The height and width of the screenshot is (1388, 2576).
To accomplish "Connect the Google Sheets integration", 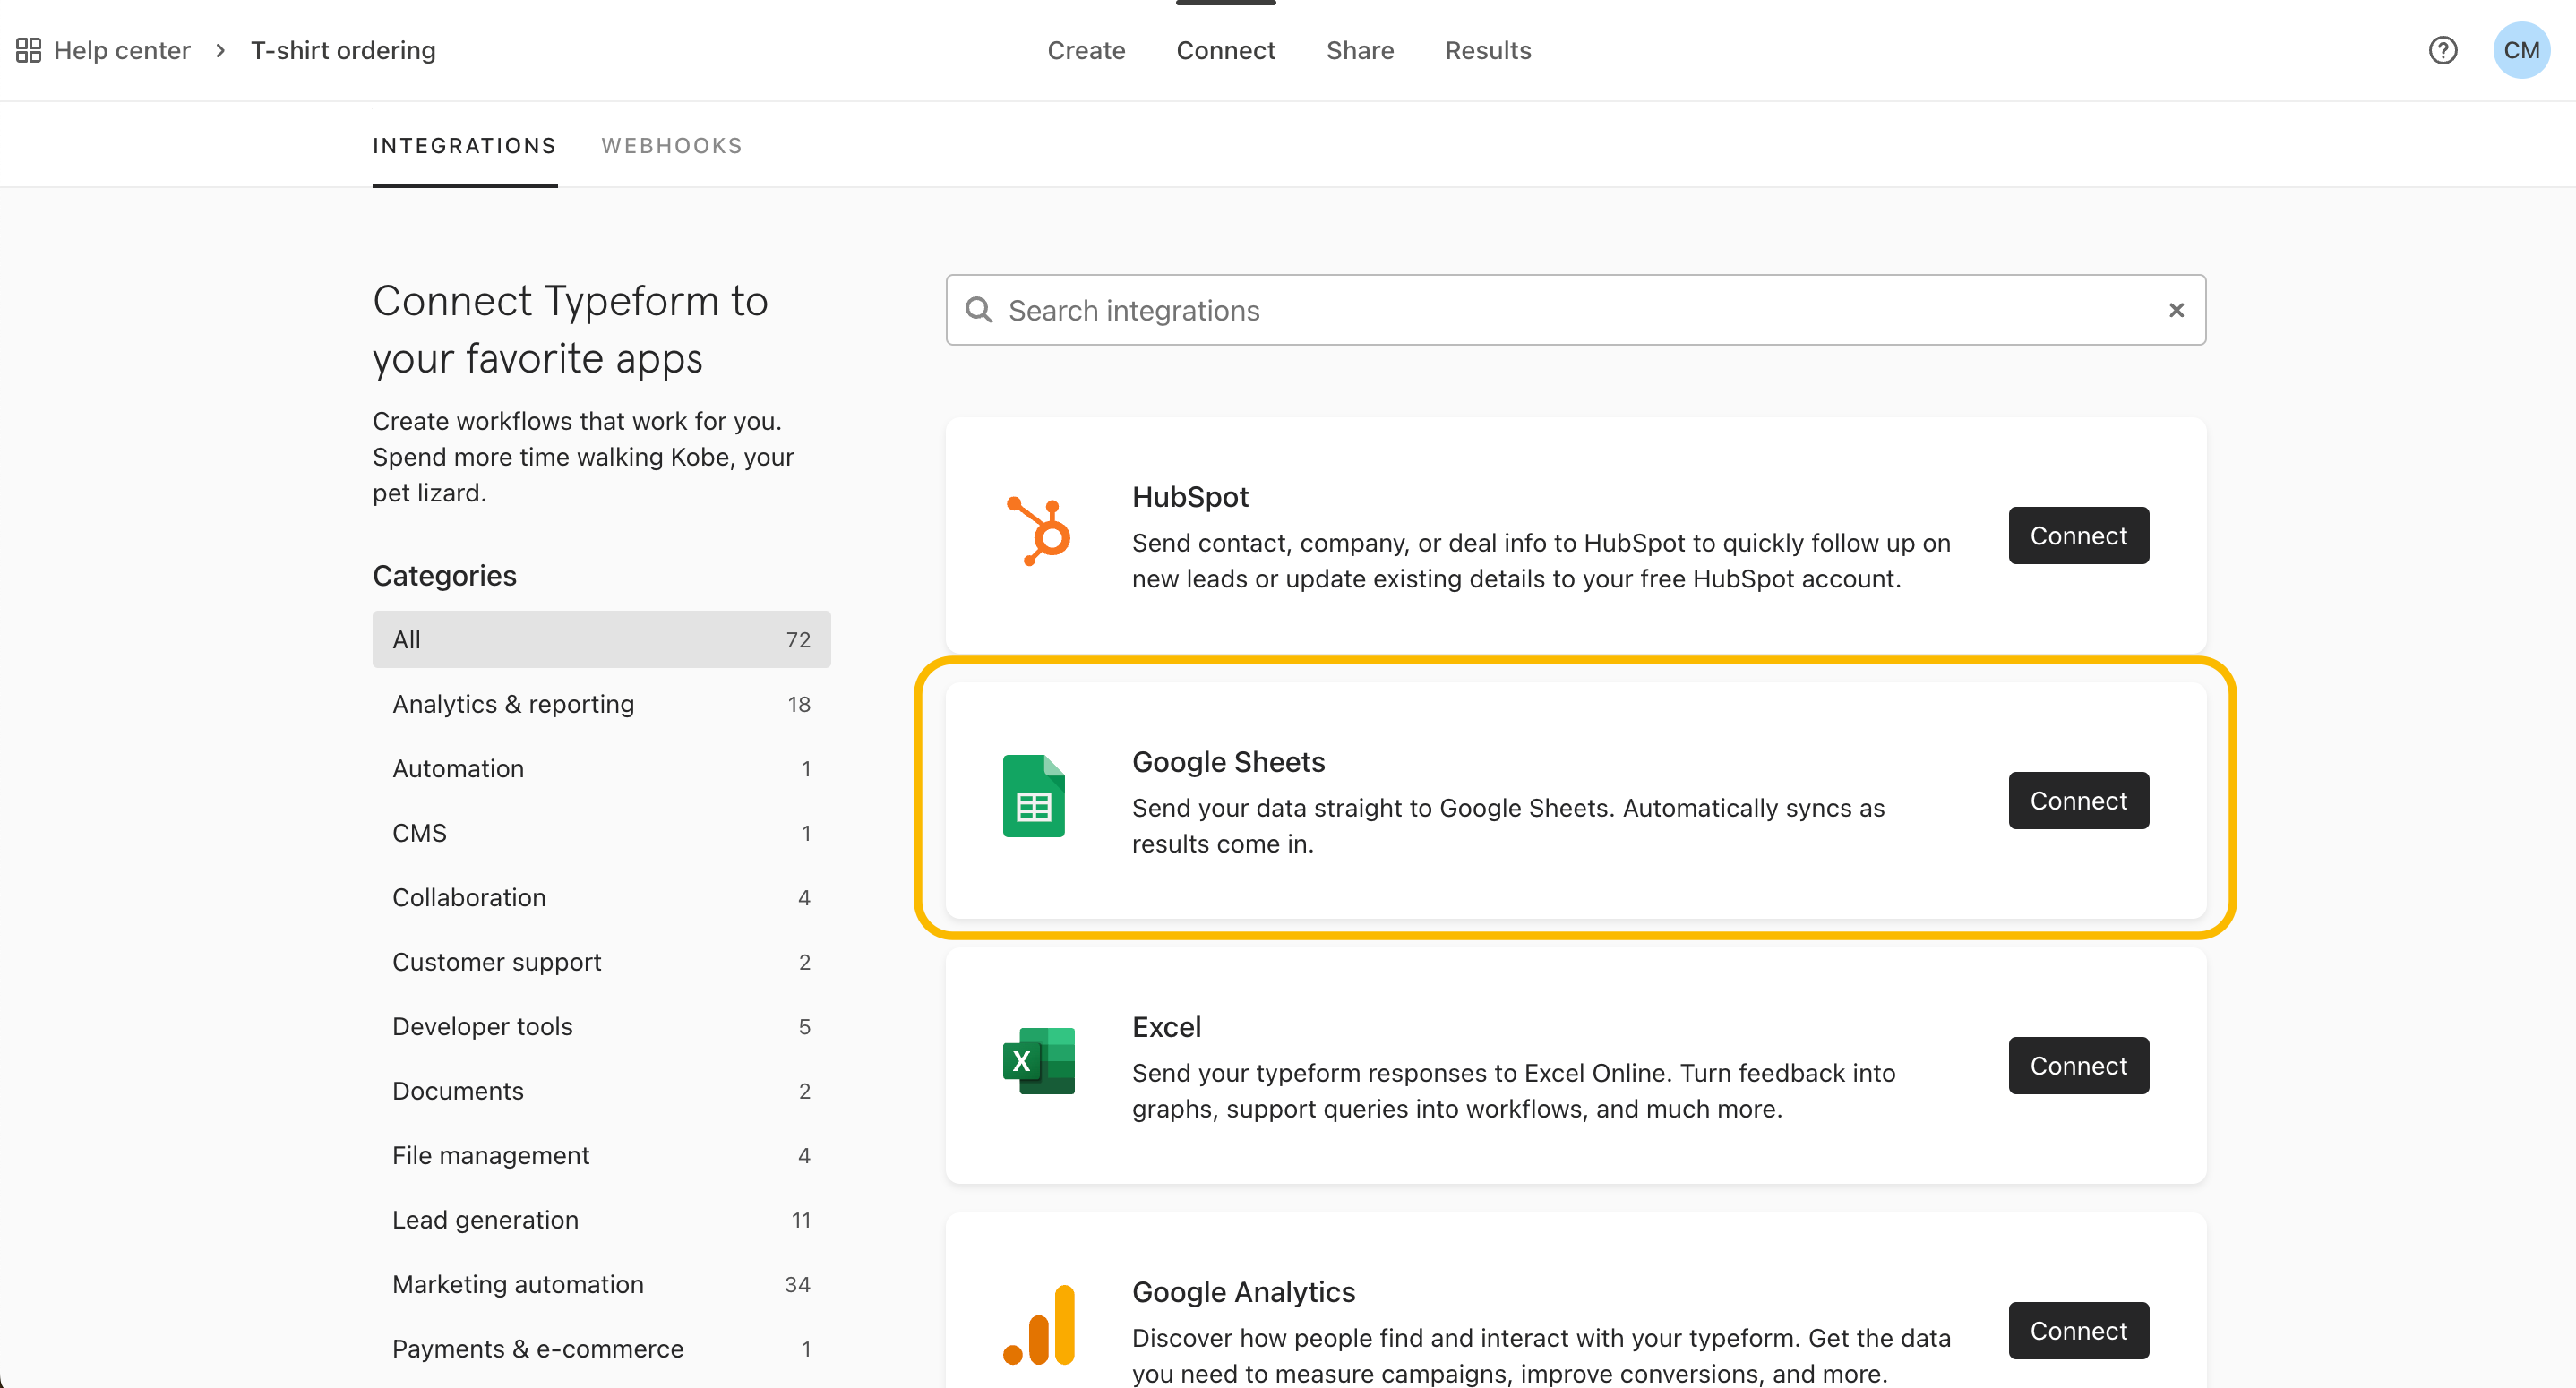I will click(2078, 801).
